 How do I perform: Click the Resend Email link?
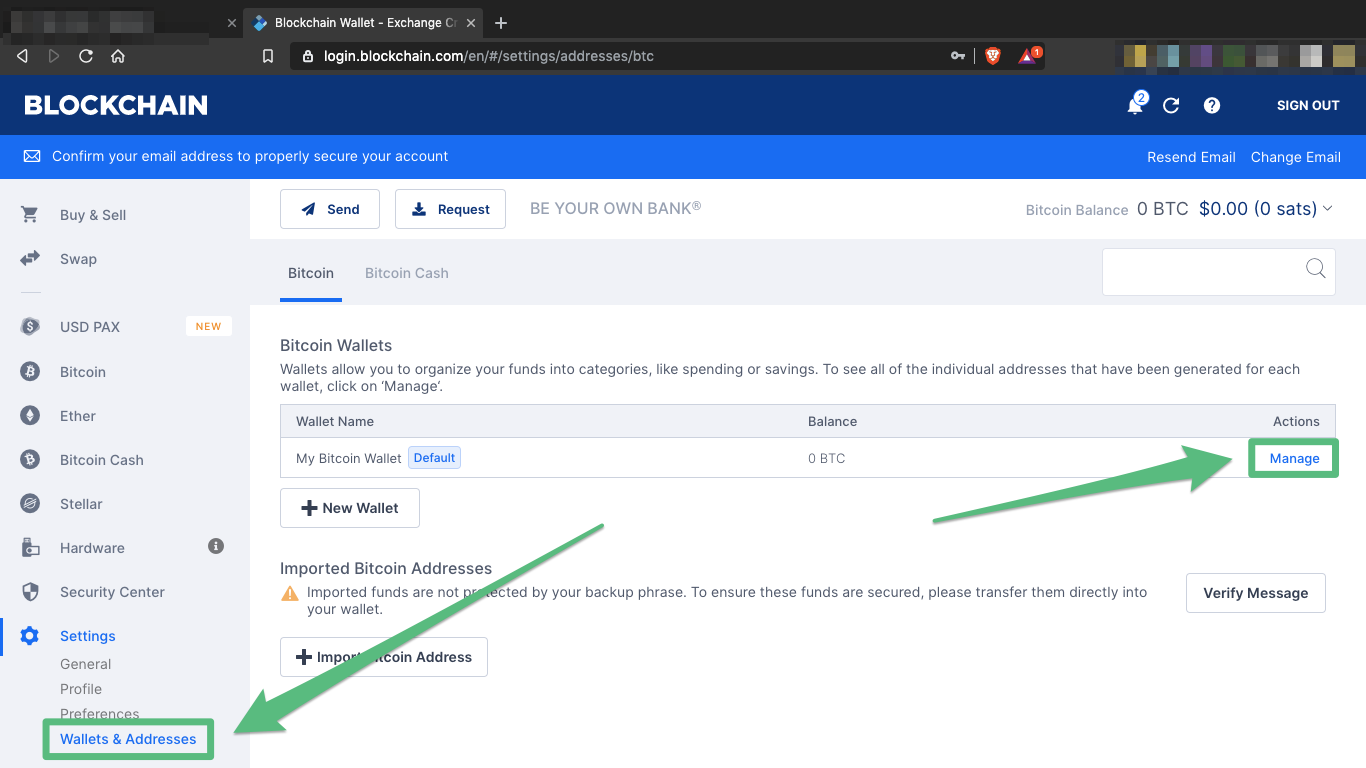[1191, 157]
